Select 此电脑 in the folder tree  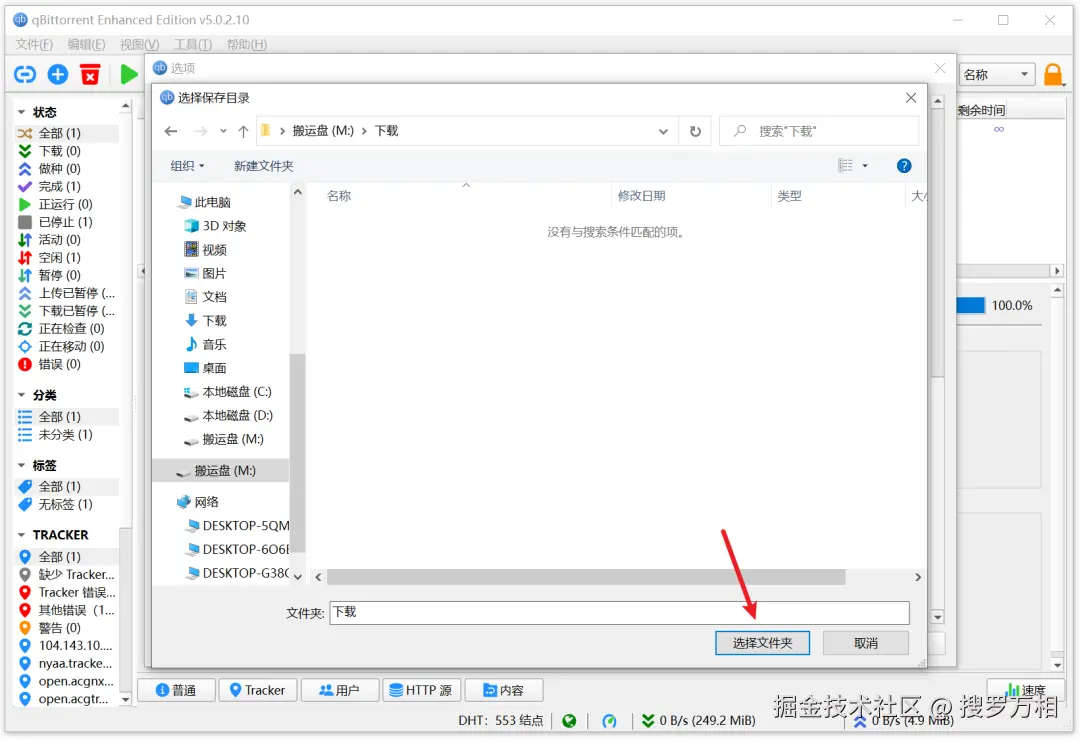click(x=205, y=203)
